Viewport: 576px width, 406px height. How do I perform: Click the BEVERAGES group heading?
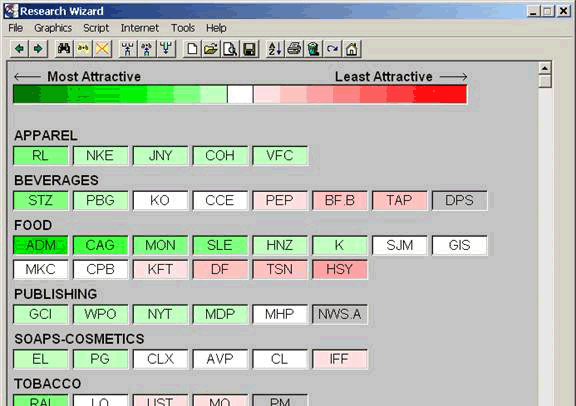coord(56,180)
